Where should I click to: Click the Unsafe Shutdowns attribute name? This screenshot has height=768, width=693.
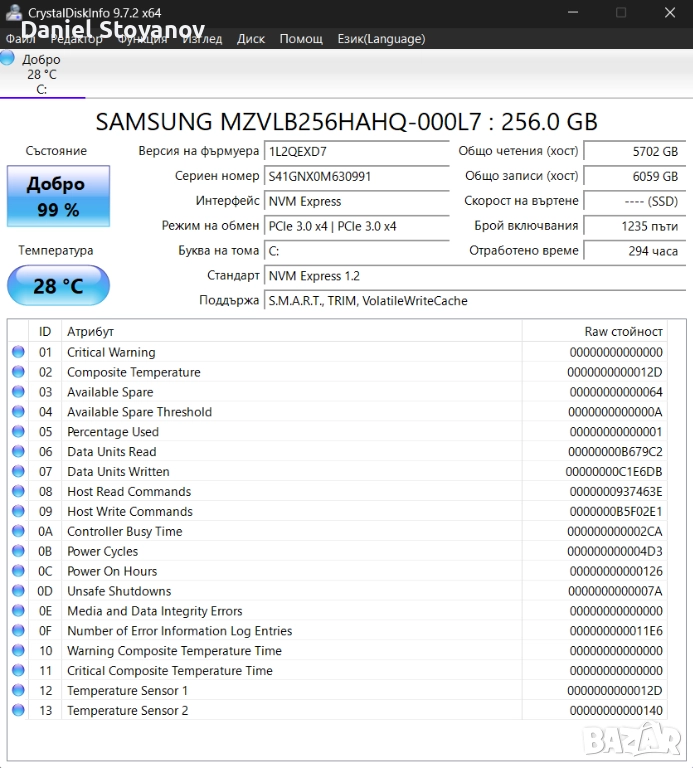coord(119,591)
